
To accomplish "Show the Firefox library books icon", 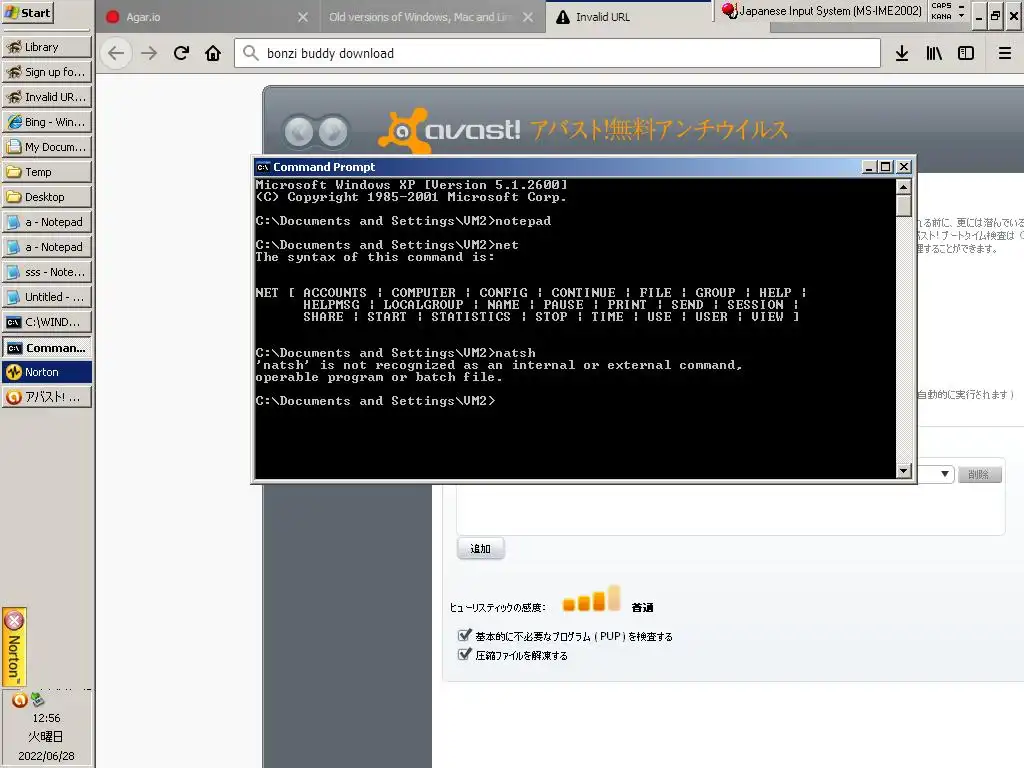I will tap(934, 54).
